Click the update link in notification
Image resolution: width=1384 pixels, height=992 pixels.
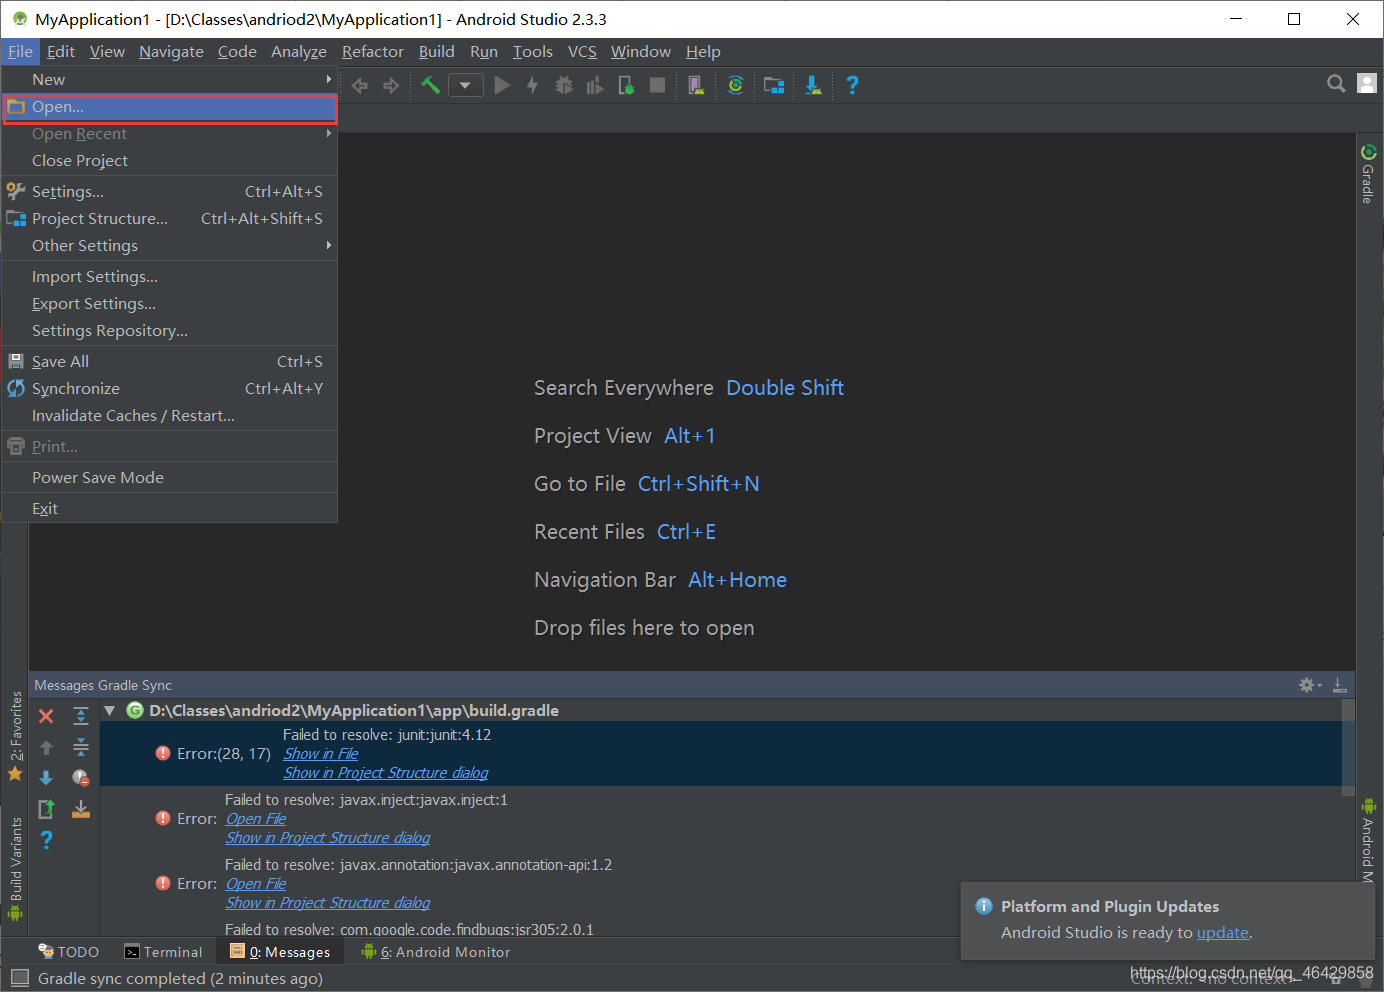point(1223,933)
